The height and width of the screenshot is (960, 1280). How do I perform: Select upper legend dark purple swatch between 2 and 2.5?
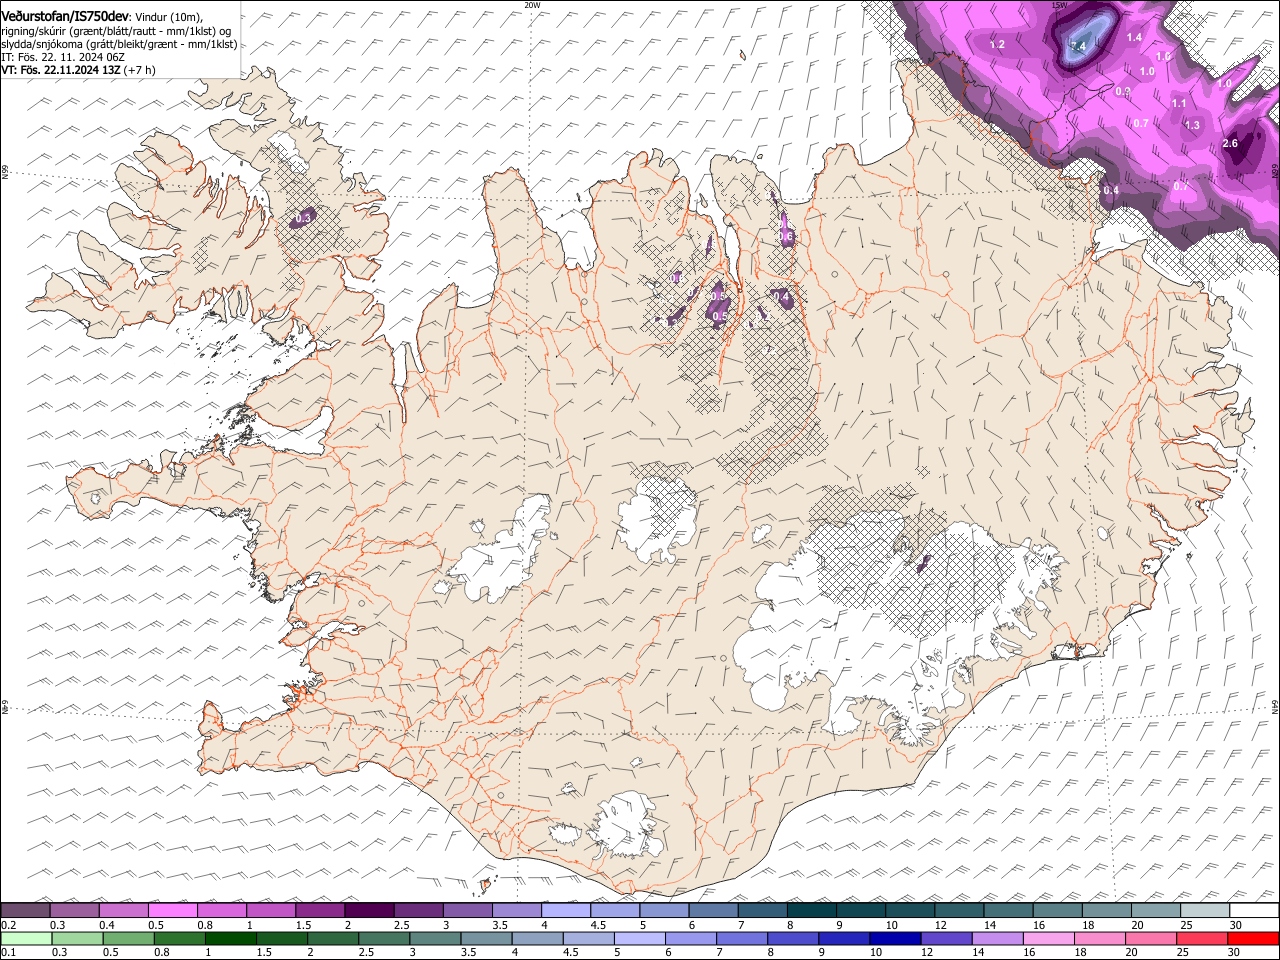coord(369,911)
